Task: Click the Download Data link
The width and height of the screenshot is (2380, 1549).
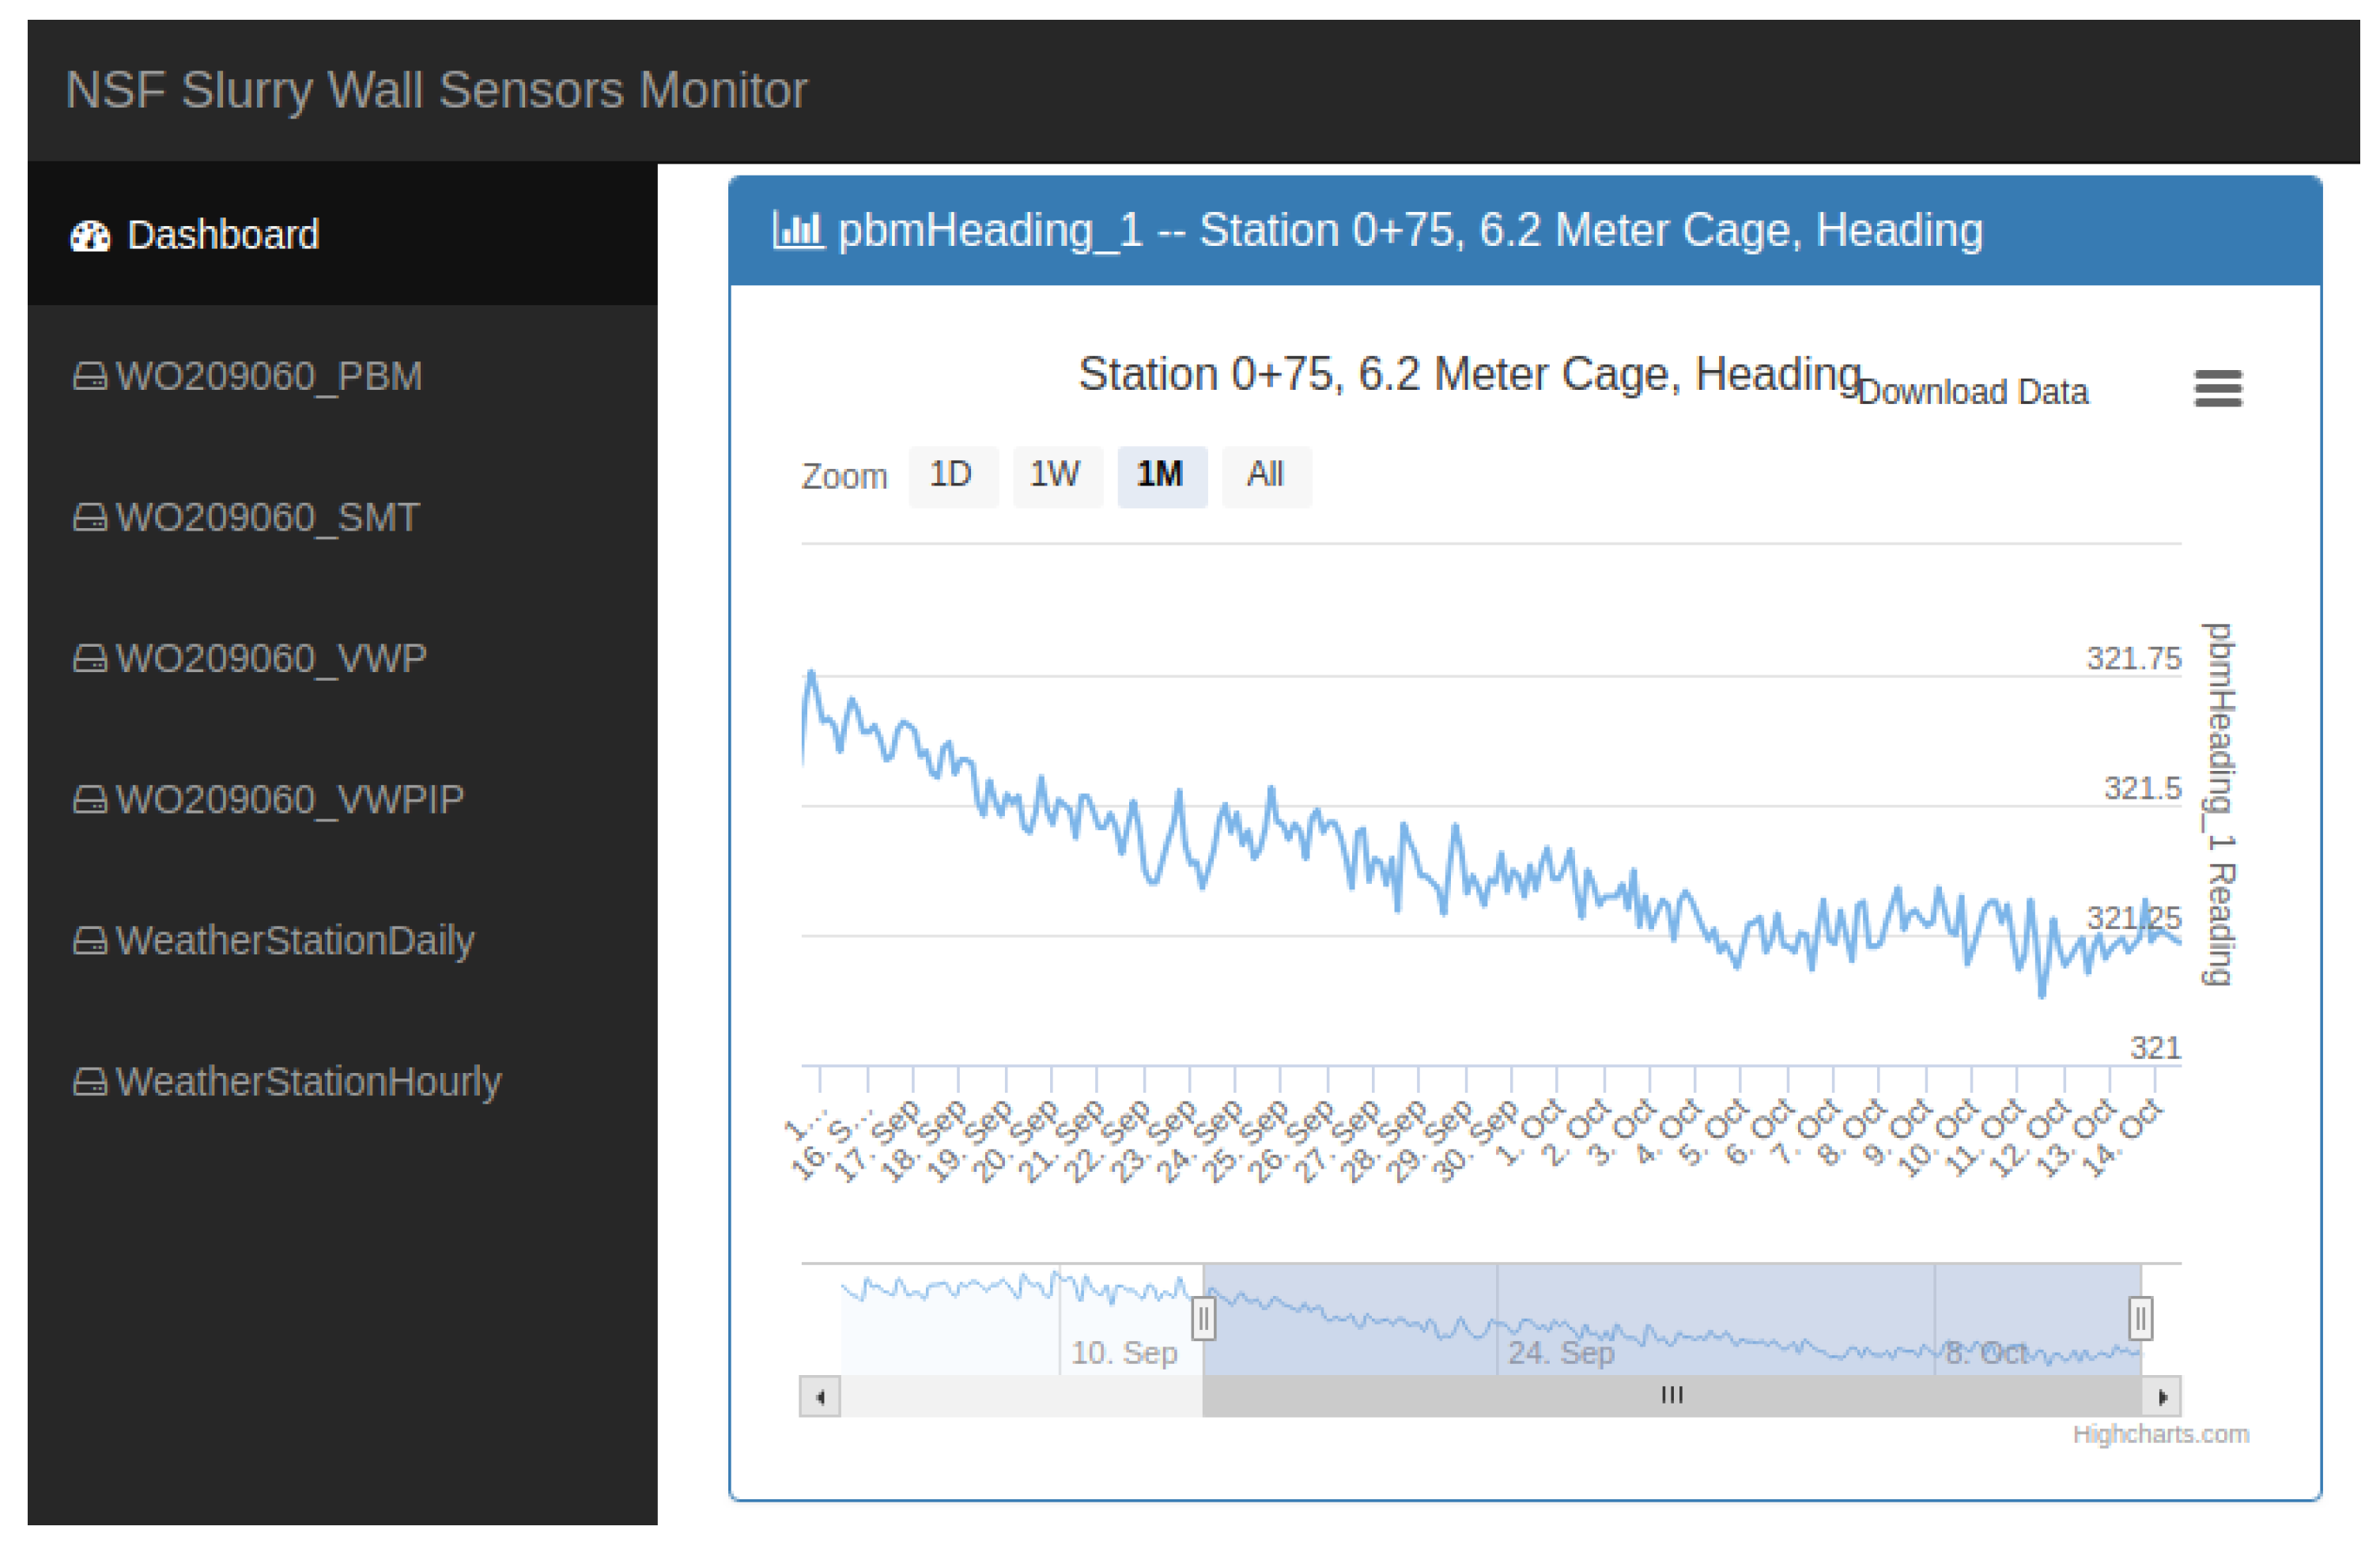Action: point(1973,392)
